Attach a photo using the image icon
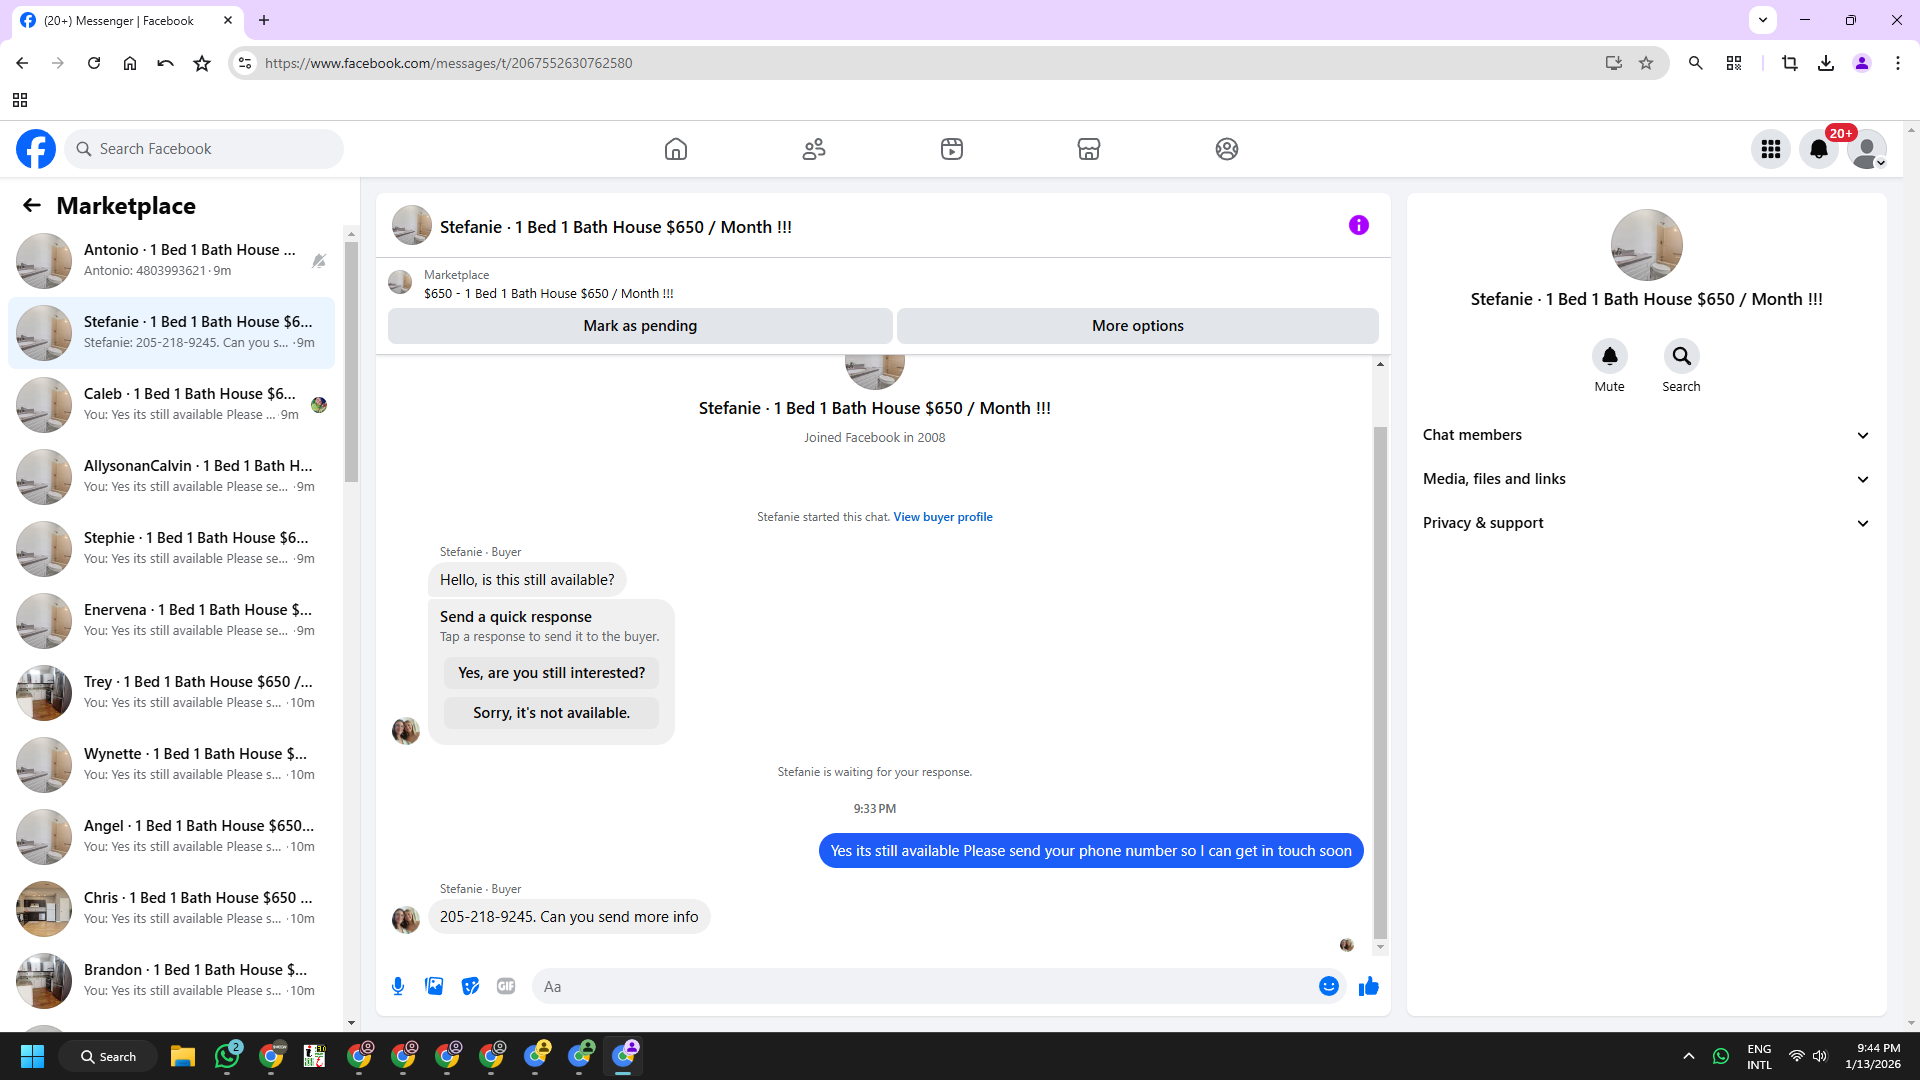This screenshot has width=1920, height=1080. (434, 986)
